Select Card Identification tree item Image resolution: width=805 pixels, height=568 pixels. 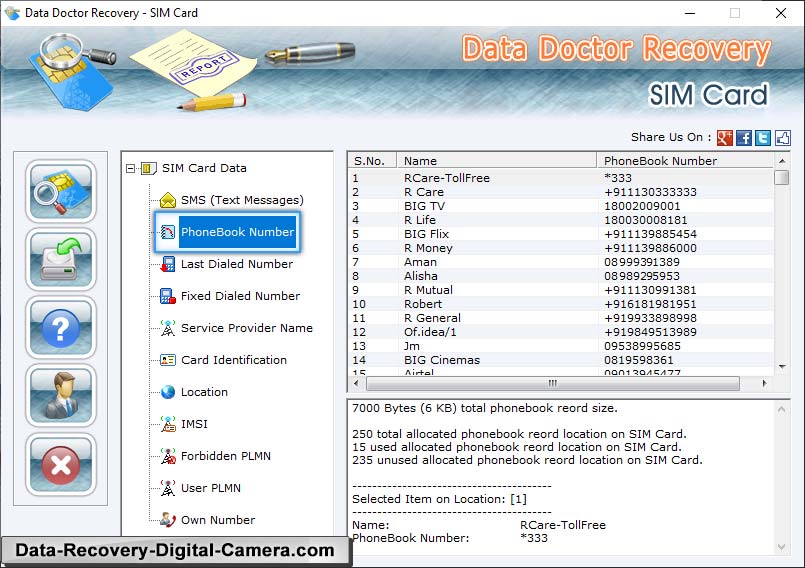click(234, 360)
